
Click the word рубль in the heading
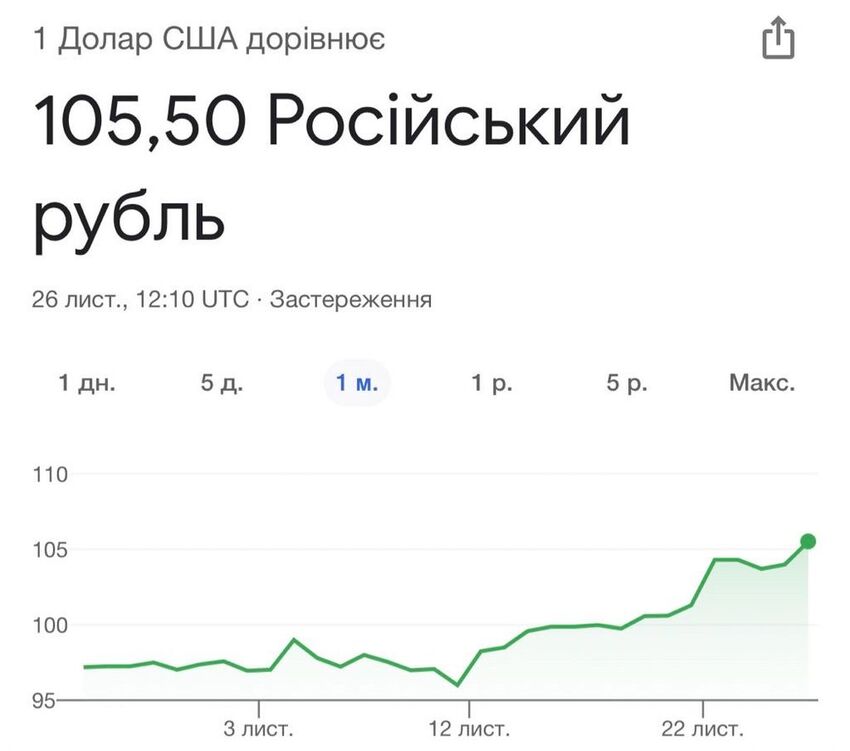pyautogui.click(x=129, y=220)
